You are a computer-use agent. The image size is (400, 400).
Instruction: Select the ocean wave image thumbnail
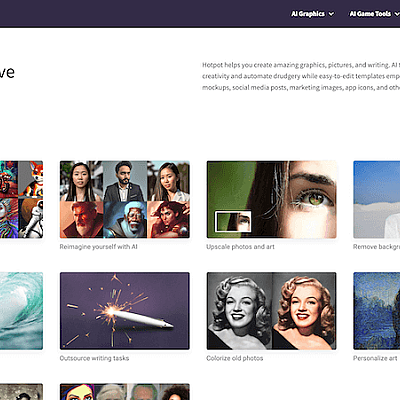(21, 311)
